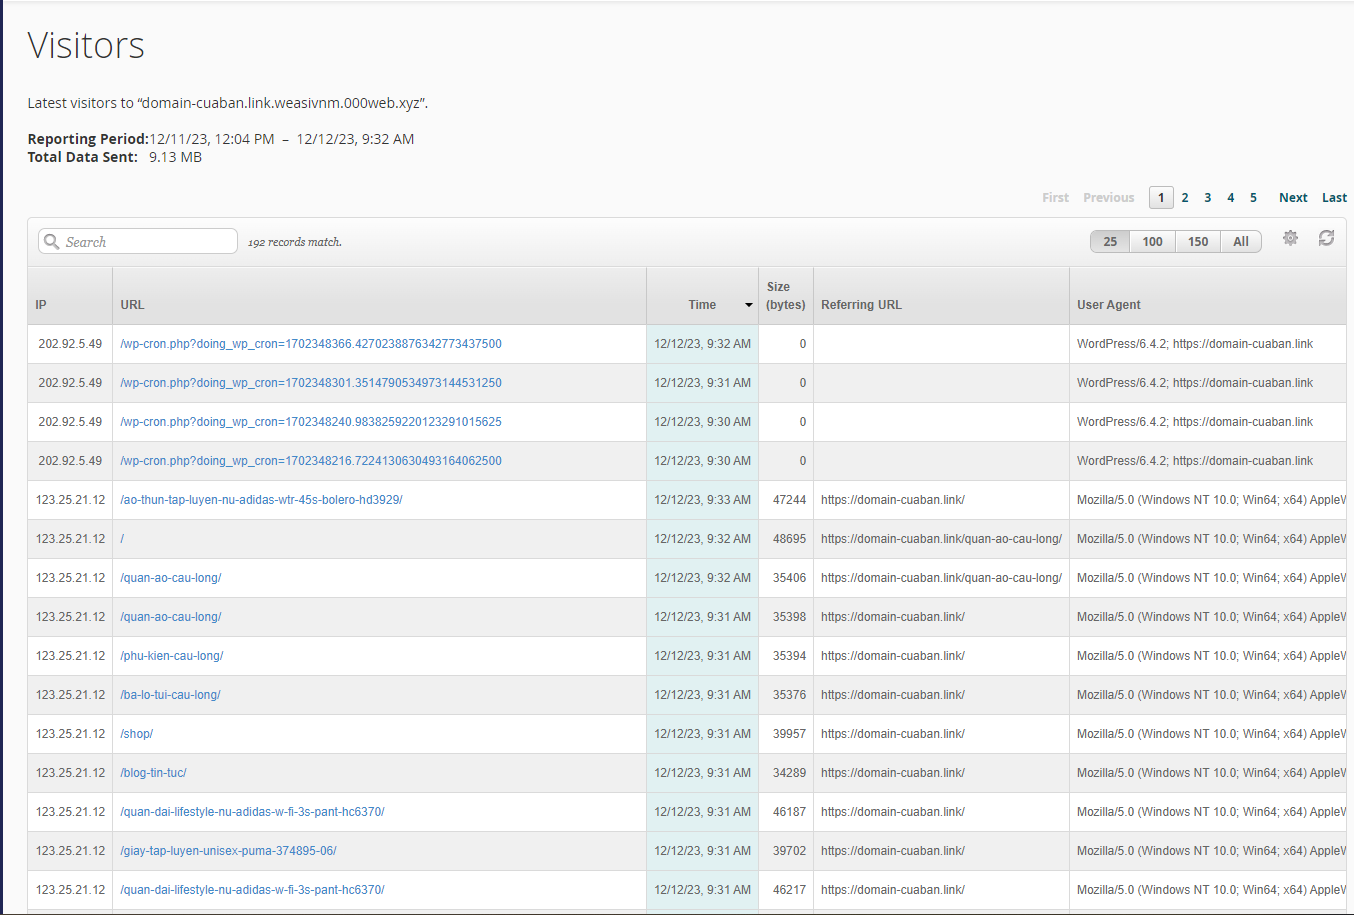This screenshot has width=1354, height=915.
Task: Click the Next page link
Action: pyautogui.click(x=1293, y=198)
